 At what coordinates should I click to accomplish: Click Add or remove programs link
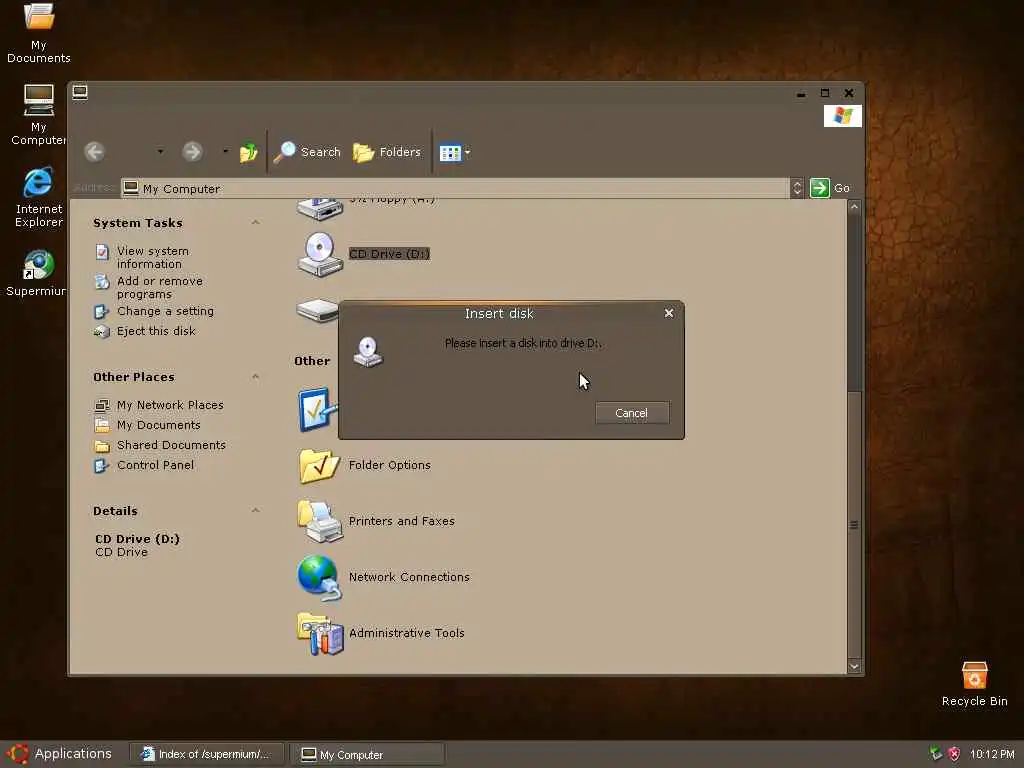(x=159, y=287)
